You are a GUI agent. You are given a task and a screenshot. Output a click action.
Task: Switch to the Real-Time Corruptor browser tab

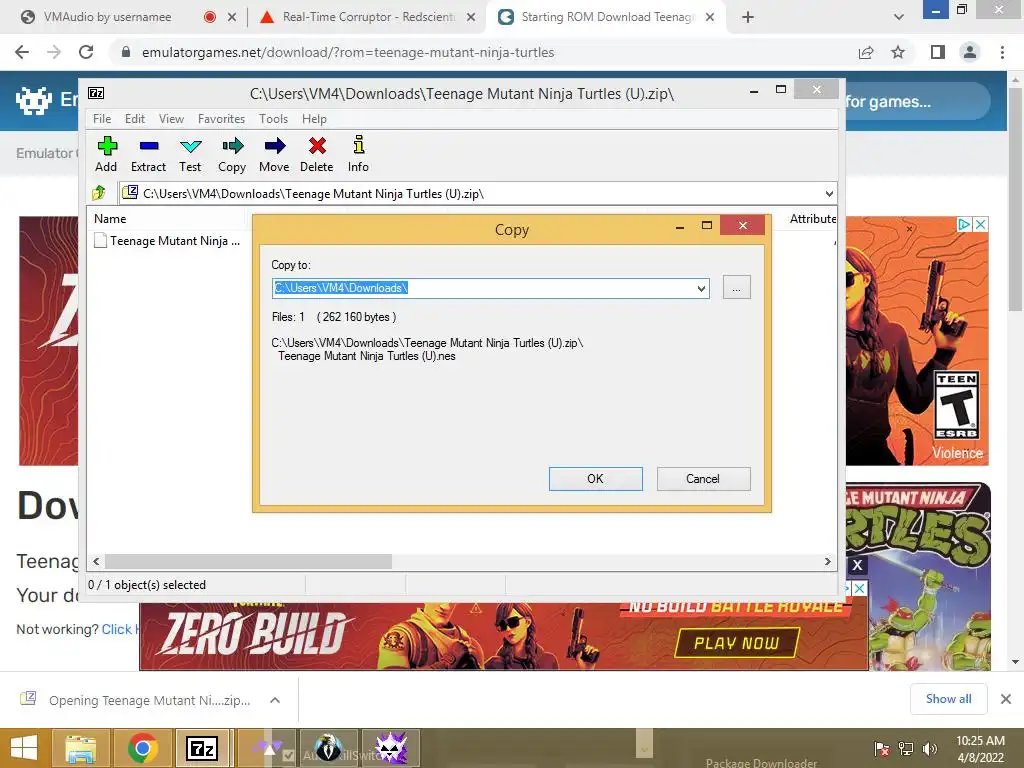click(x=368, y=17)
